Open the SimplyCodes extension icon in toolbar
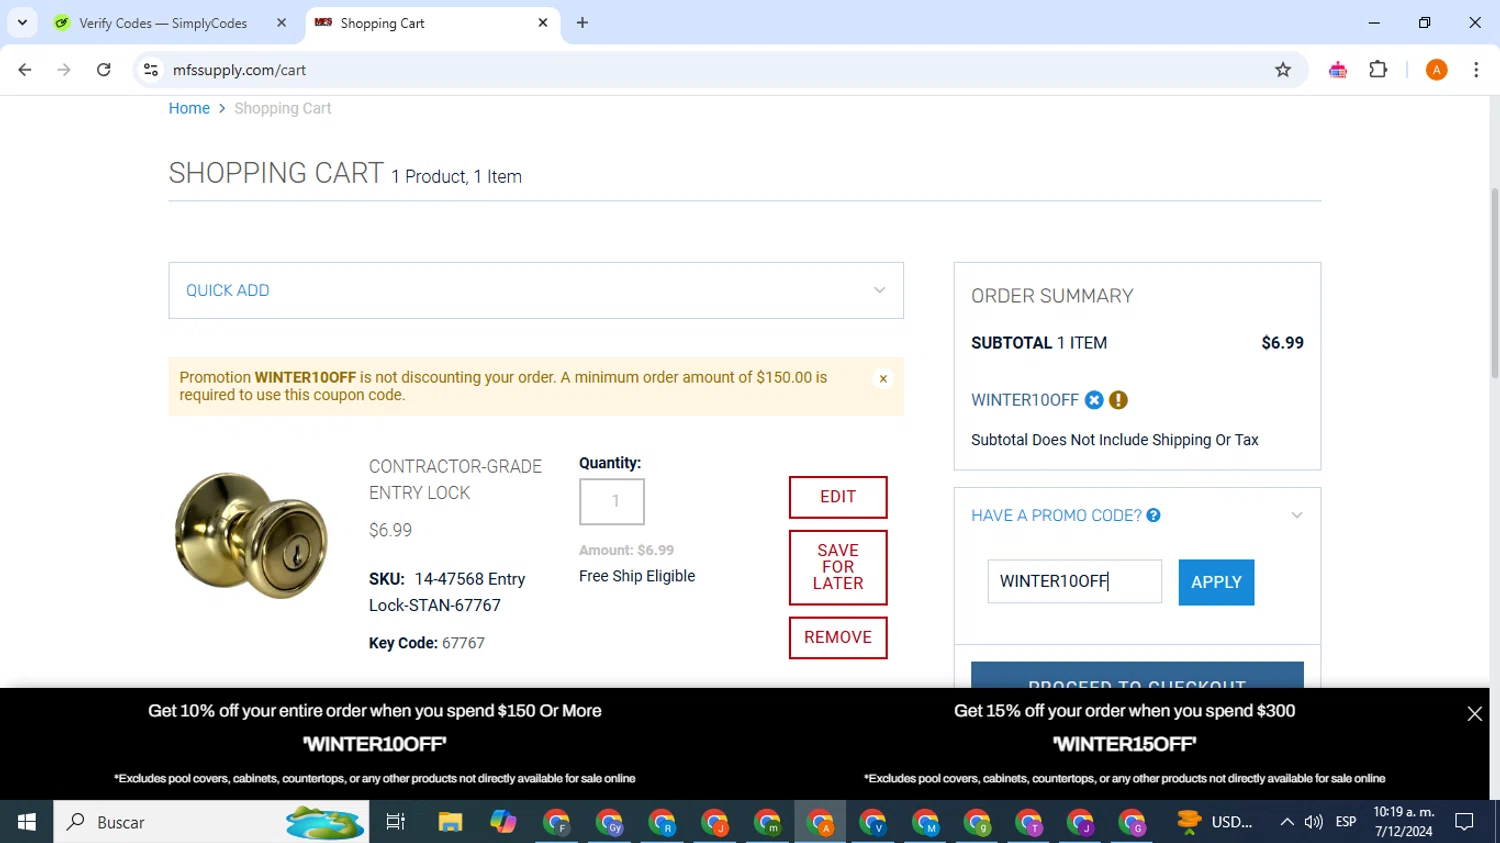 tap(1338, 70)
